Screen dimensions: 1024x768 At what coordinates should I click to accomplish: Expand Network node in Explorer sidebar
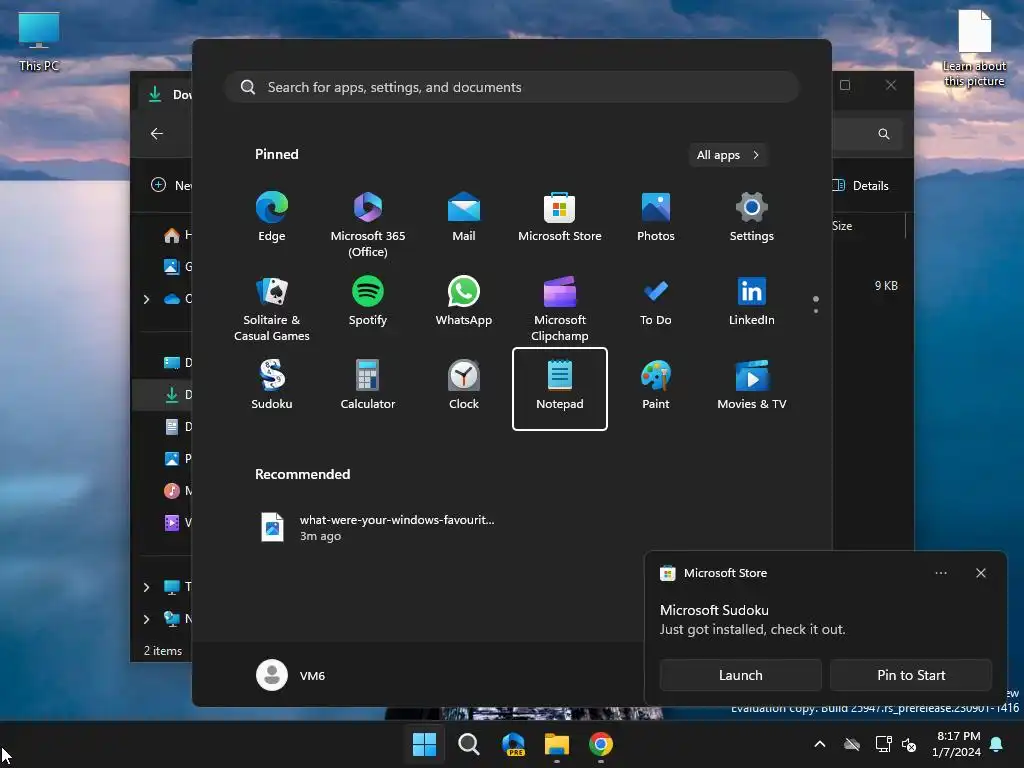pos(146,619)
